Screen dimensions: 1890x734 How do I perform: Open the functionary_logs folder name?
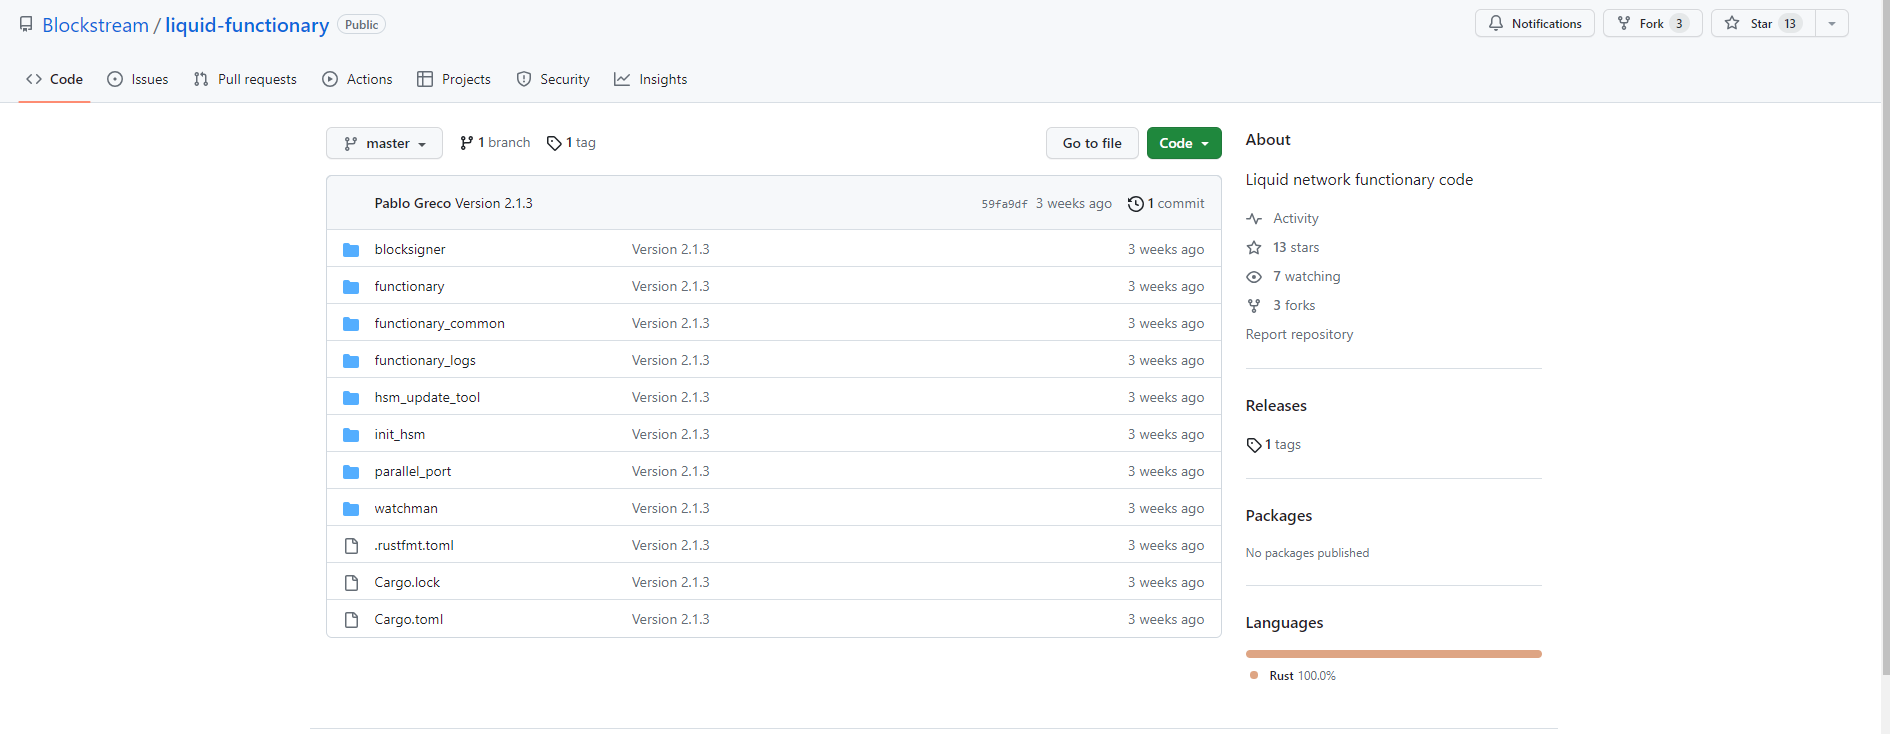425,361
